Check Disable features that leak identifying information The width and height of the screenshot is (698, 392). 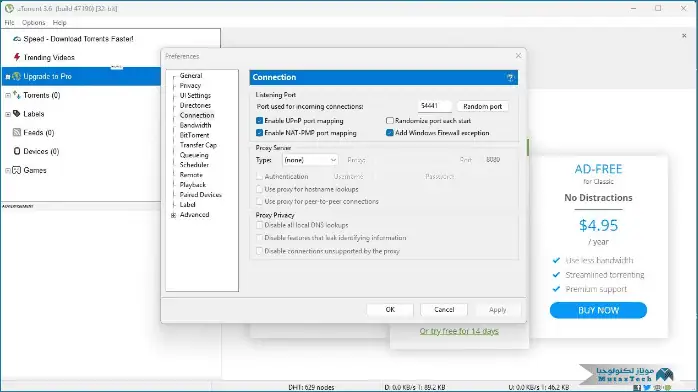[259, 238]
